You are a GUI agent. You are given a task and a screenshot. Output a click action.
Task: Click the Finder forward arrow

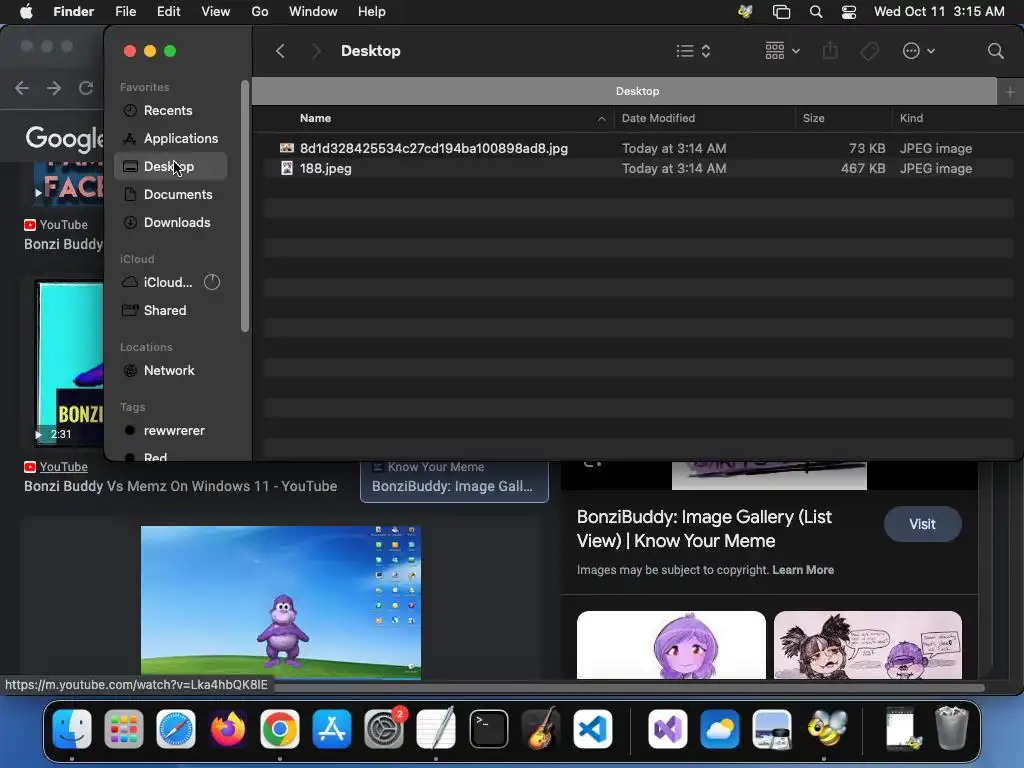[x=317, y=51]
